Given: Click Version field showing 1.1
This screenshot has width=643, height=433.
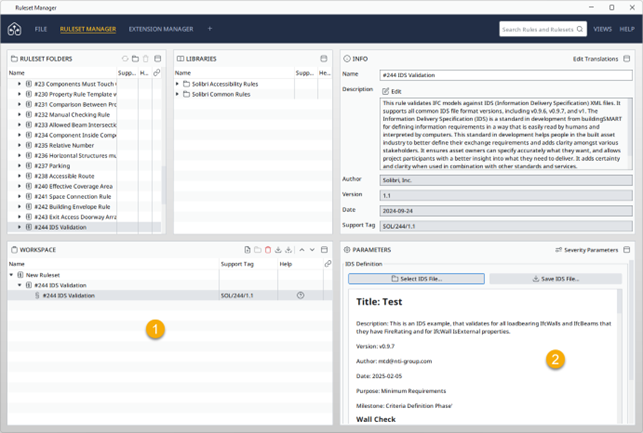Looking at the screenshot, I should click(506, 195).
